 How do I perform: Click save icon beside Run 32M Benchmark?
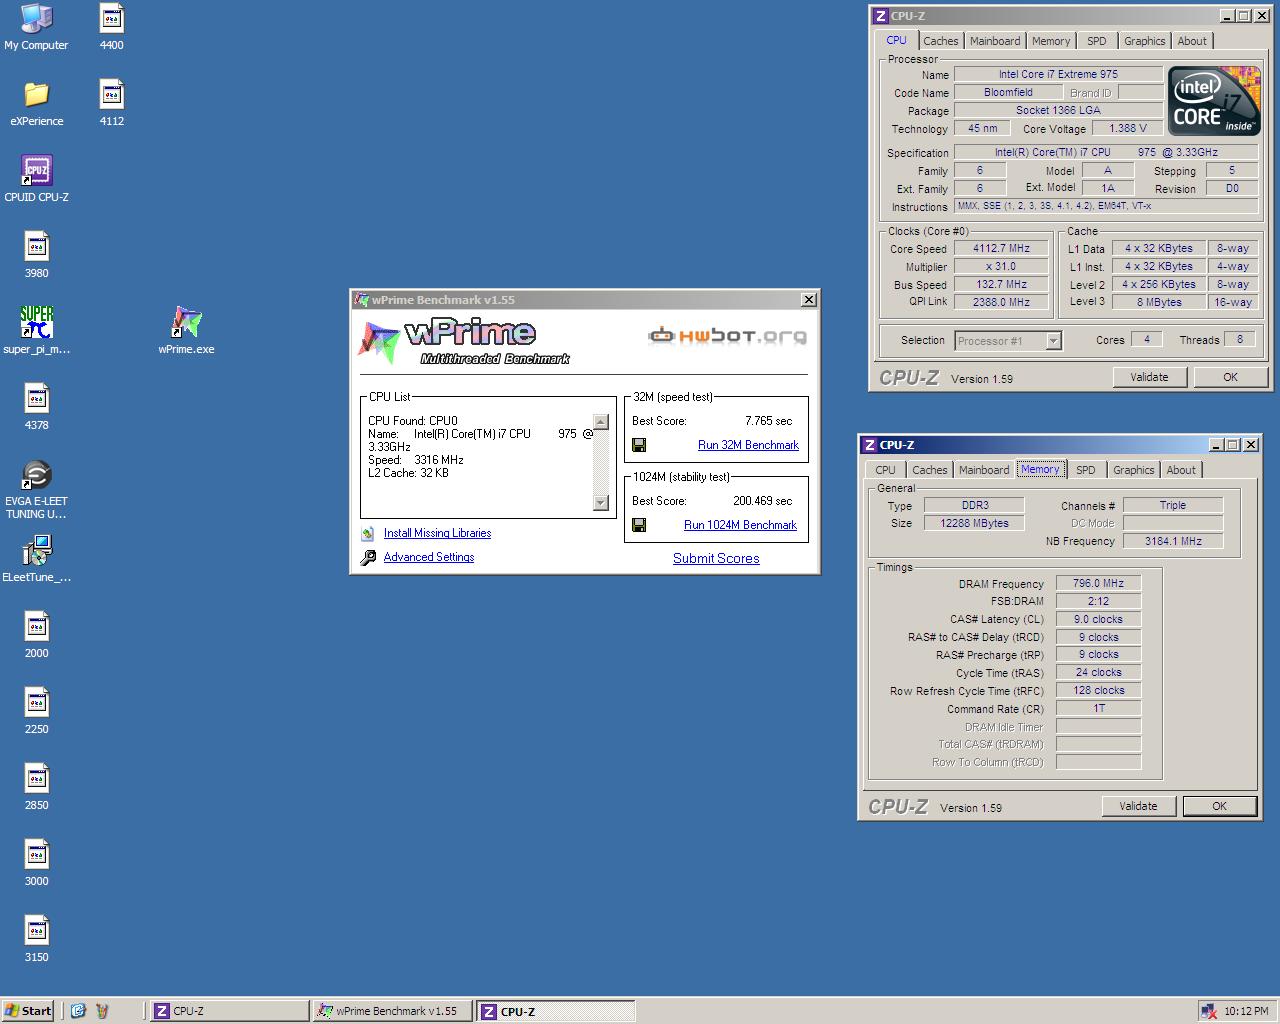point(639,445)
